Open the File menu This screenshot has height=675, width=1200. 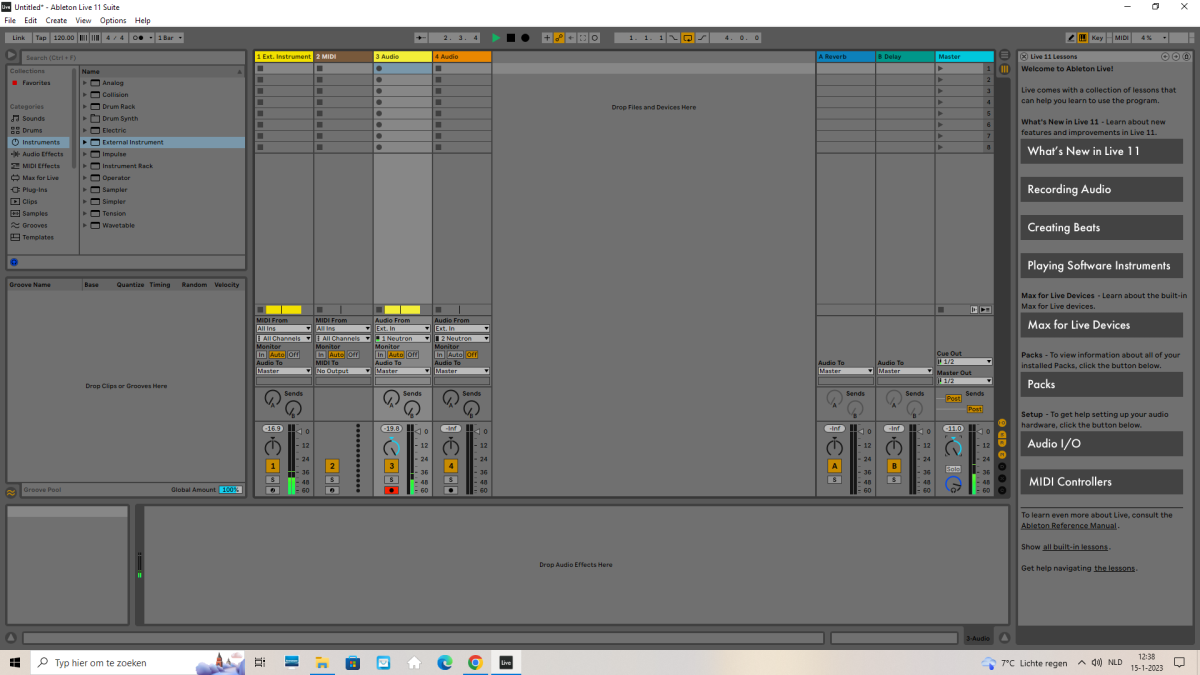[x=10, y=20]
